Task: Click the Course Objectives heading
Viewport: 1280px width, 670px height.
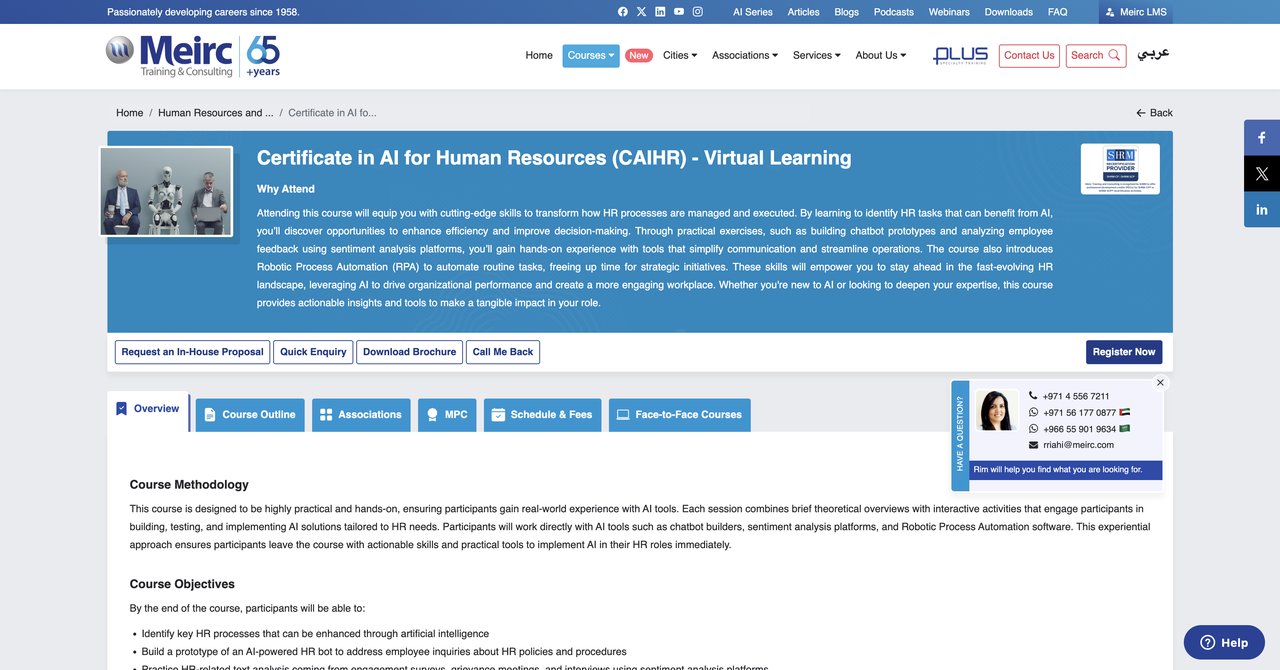Action: (182, 584)
